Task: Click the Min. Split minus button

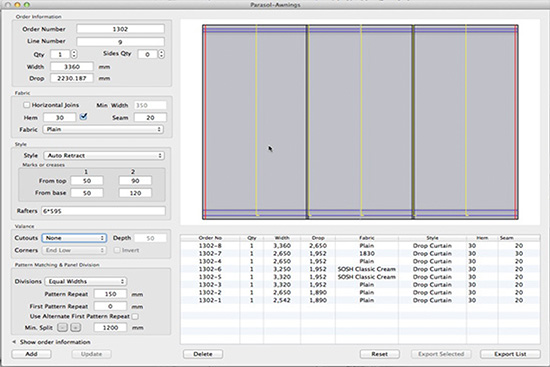Action: point(62,327)
